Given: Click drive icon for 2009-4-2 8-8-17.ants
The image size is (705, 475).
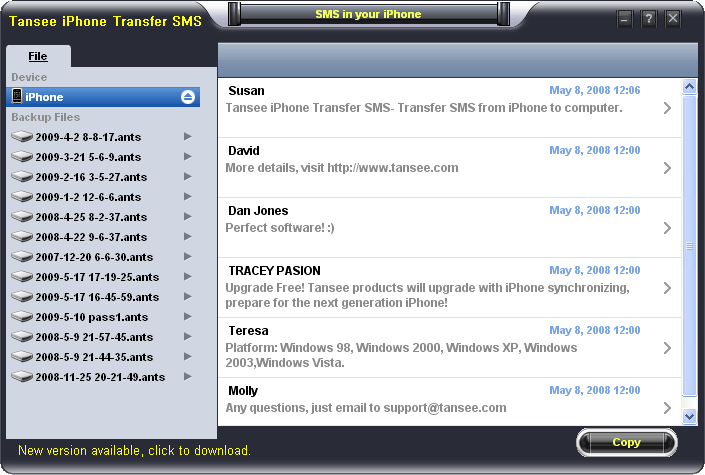Looking at the screenshot, I should click(22, 136).
